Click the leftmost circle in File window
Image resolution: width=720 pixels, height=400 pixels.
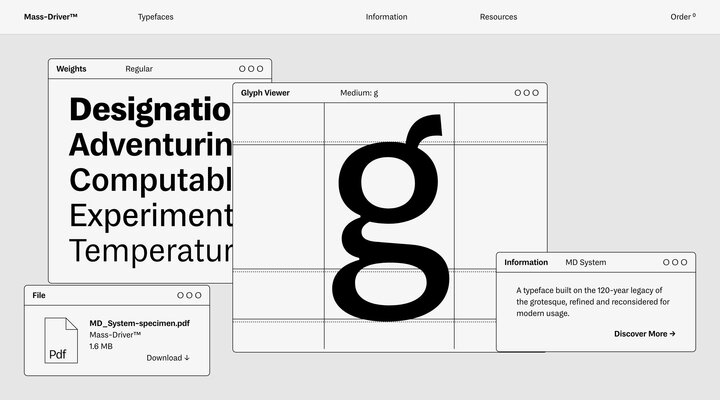pyautogui.click(x=181, y=295)
